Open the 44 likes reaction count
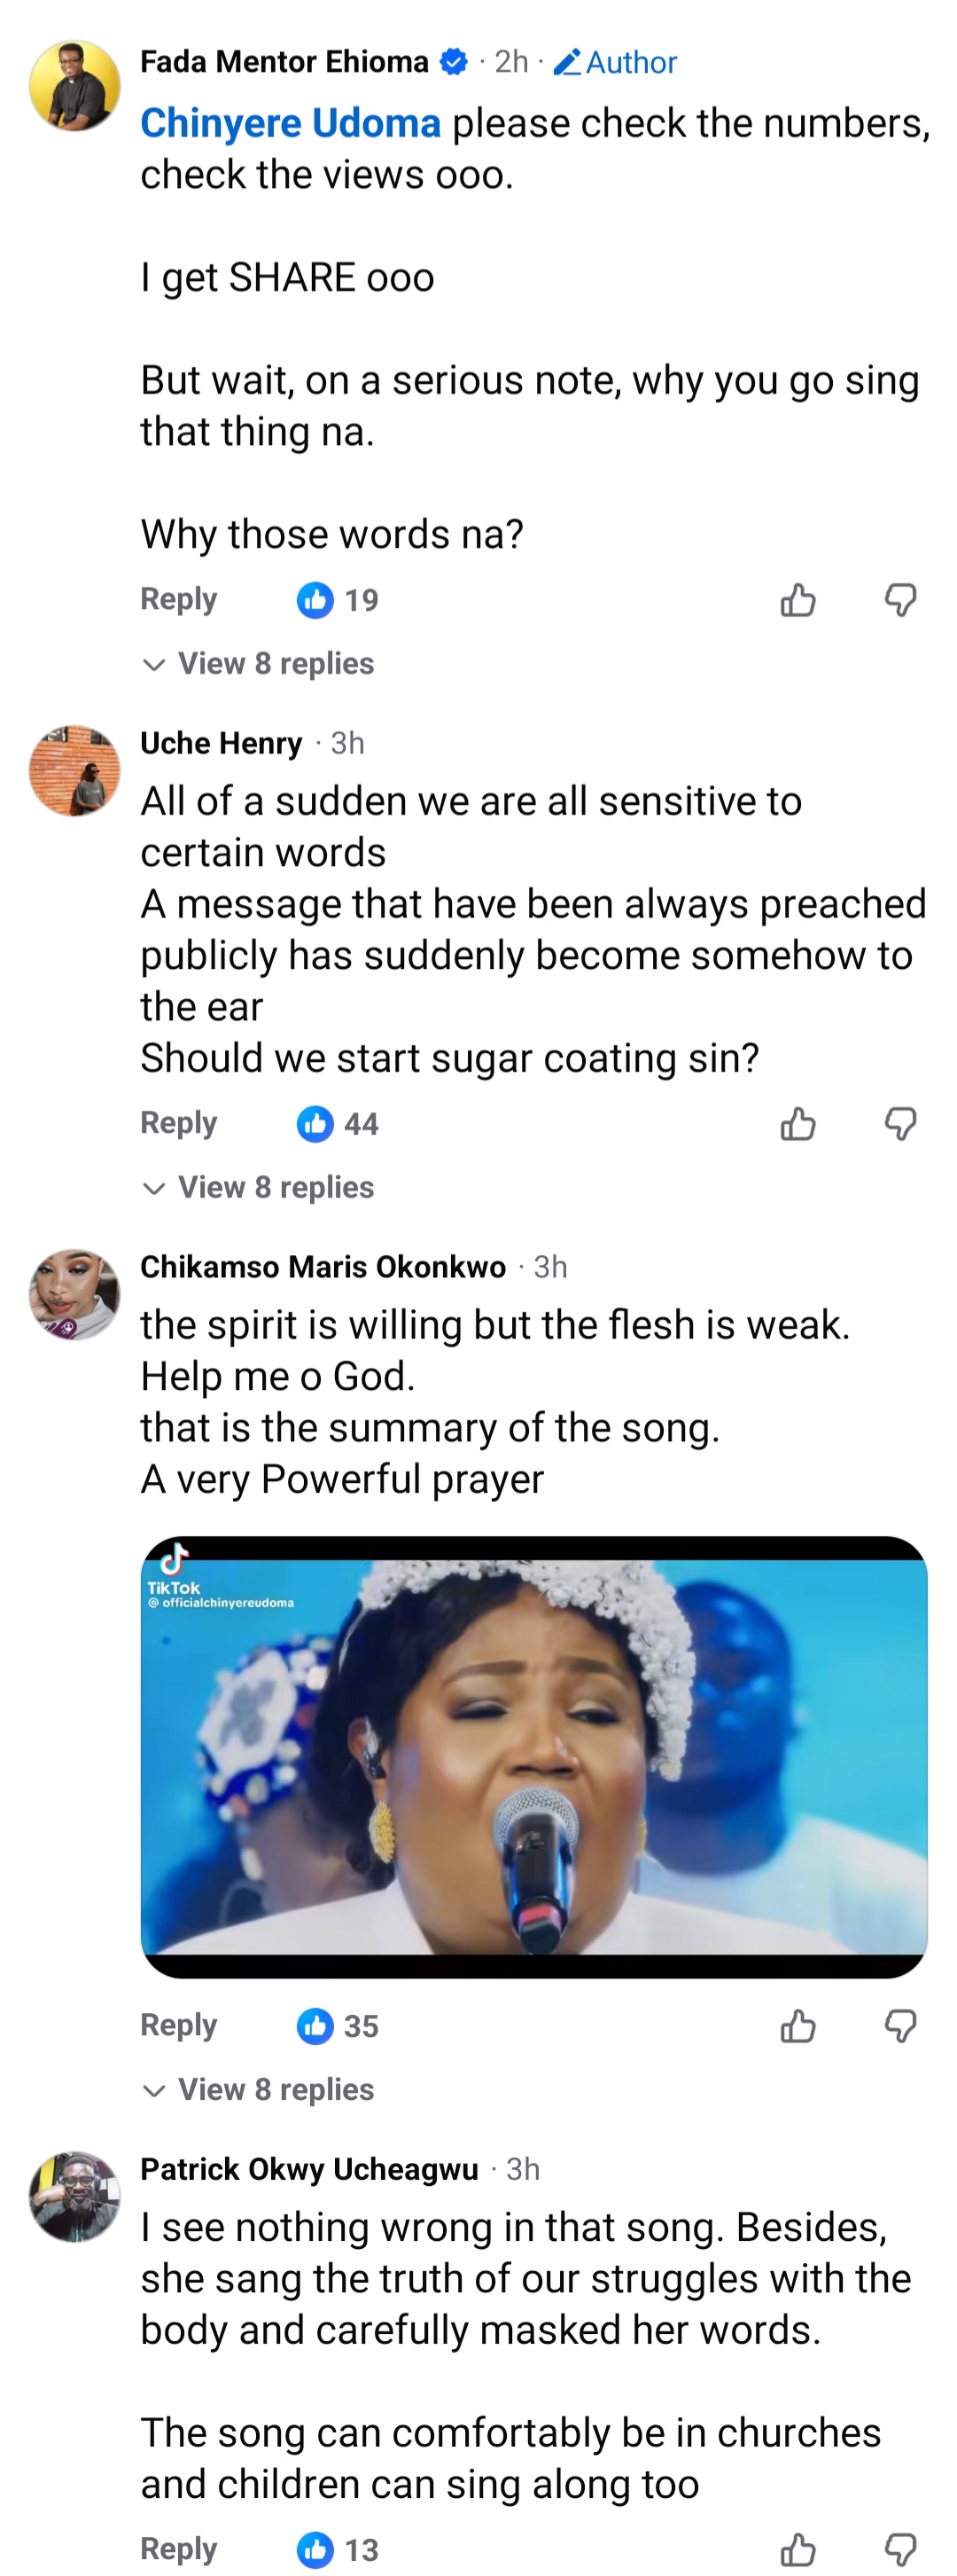Viewport: 957px width, 2576px height. tap(338, 1124)
